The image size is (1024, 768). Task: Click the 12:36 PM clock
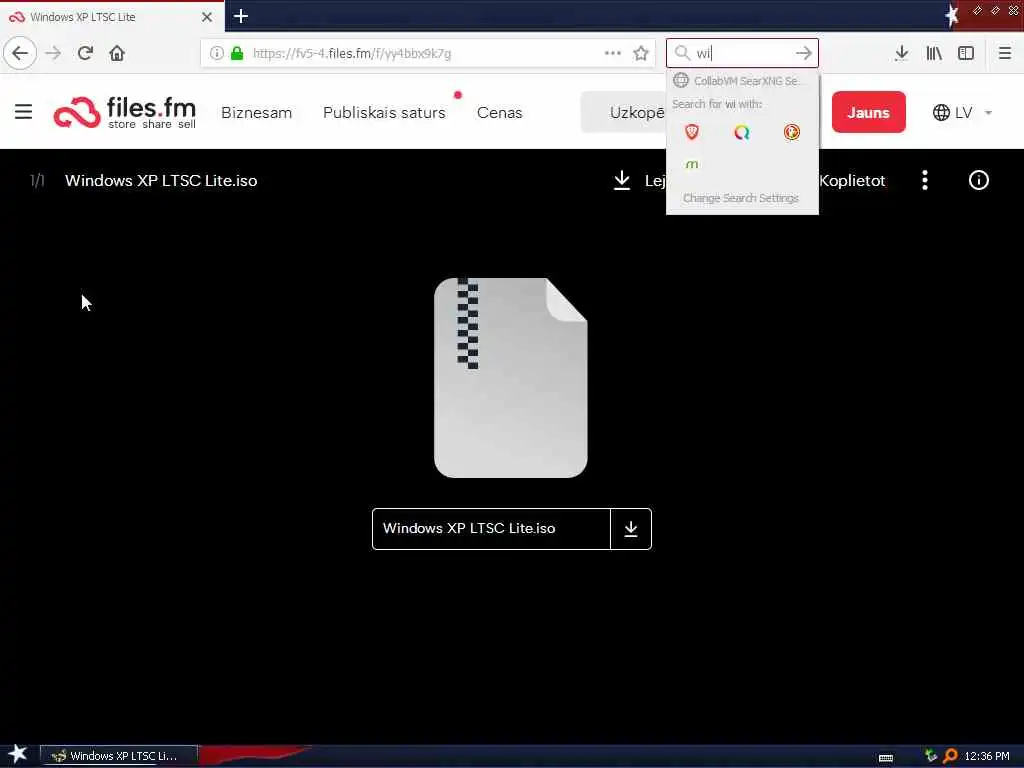coord(987,756)
